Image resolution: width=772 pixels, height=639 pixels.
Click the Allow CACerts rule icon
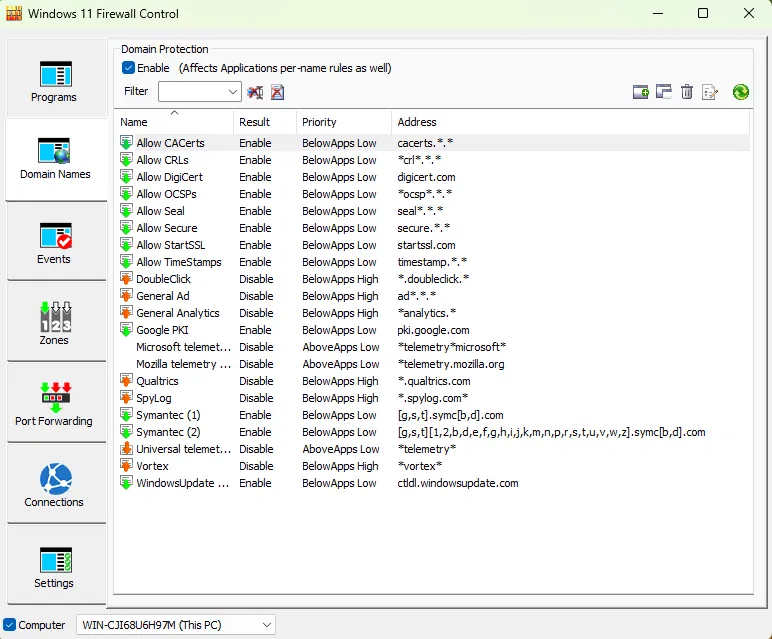tap(126, 143)
